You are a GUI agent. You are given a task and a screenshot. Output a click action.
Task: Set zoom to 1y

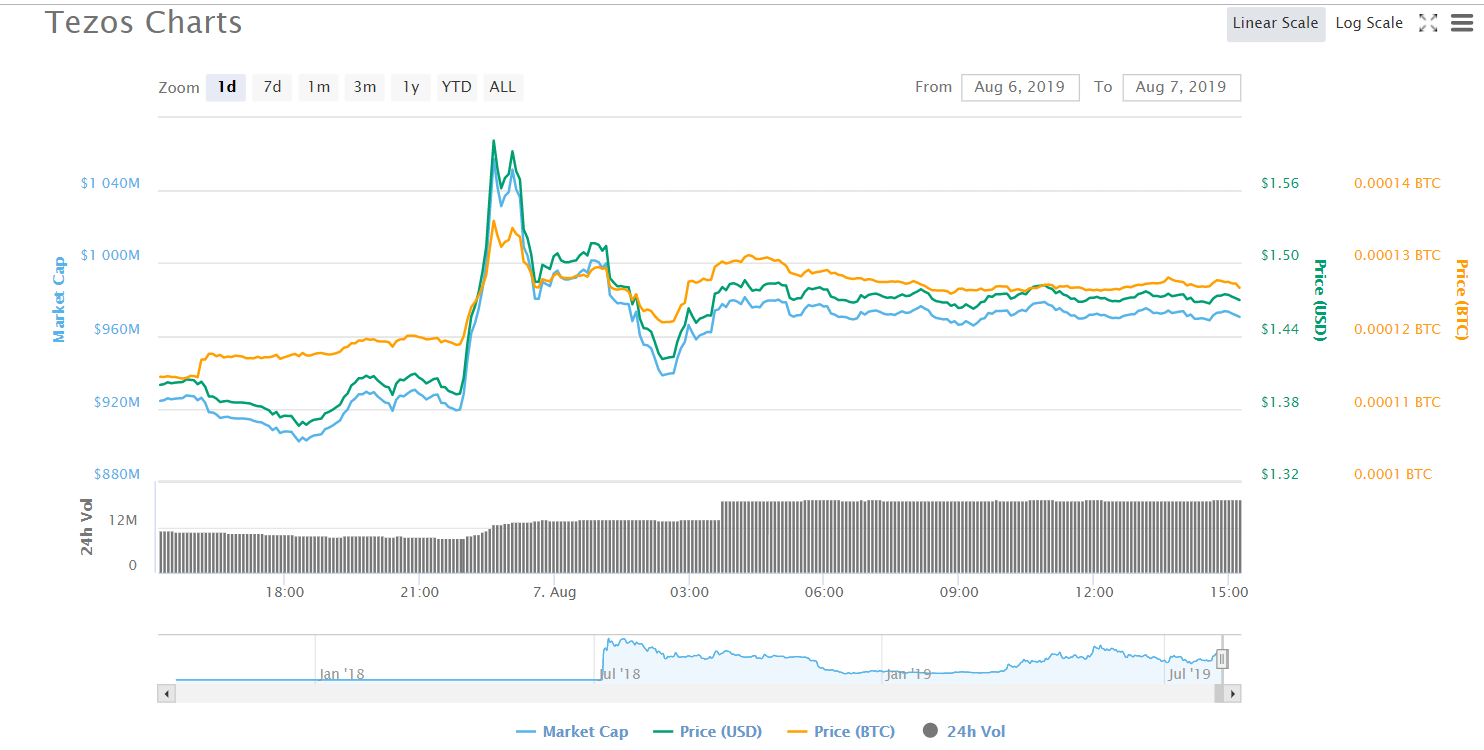(411, 87)
